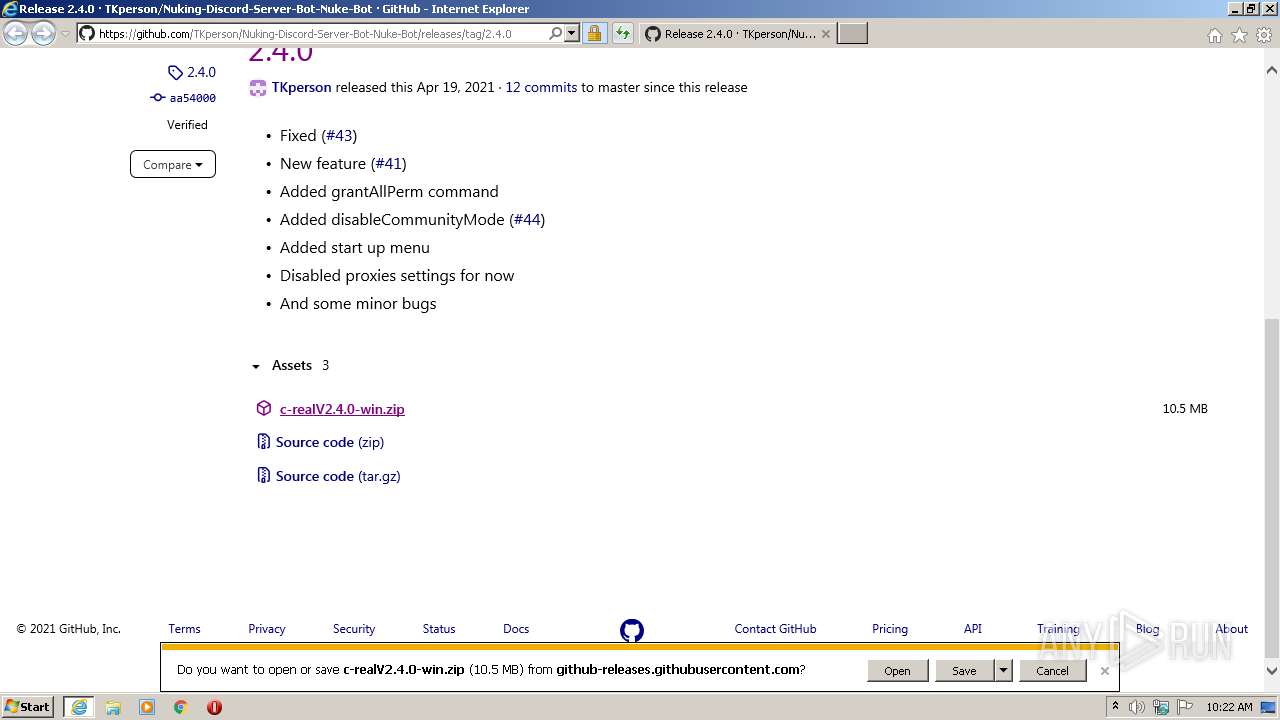Open the API footer link

973,629
